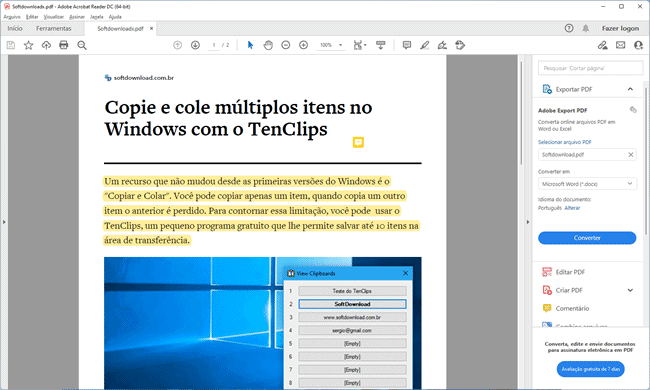
Task: Upload the file to cloud icon
Action: [46, 45]
